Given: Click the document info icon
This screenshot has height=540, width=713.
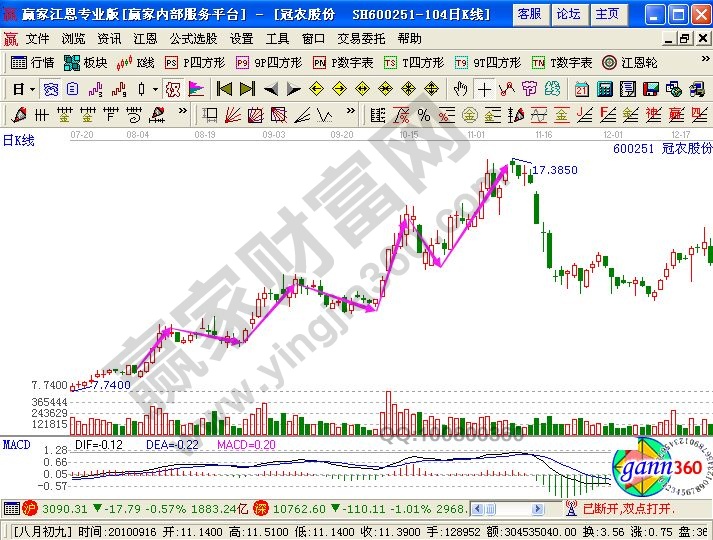Looking at the screenshot, I should [72, 90].
